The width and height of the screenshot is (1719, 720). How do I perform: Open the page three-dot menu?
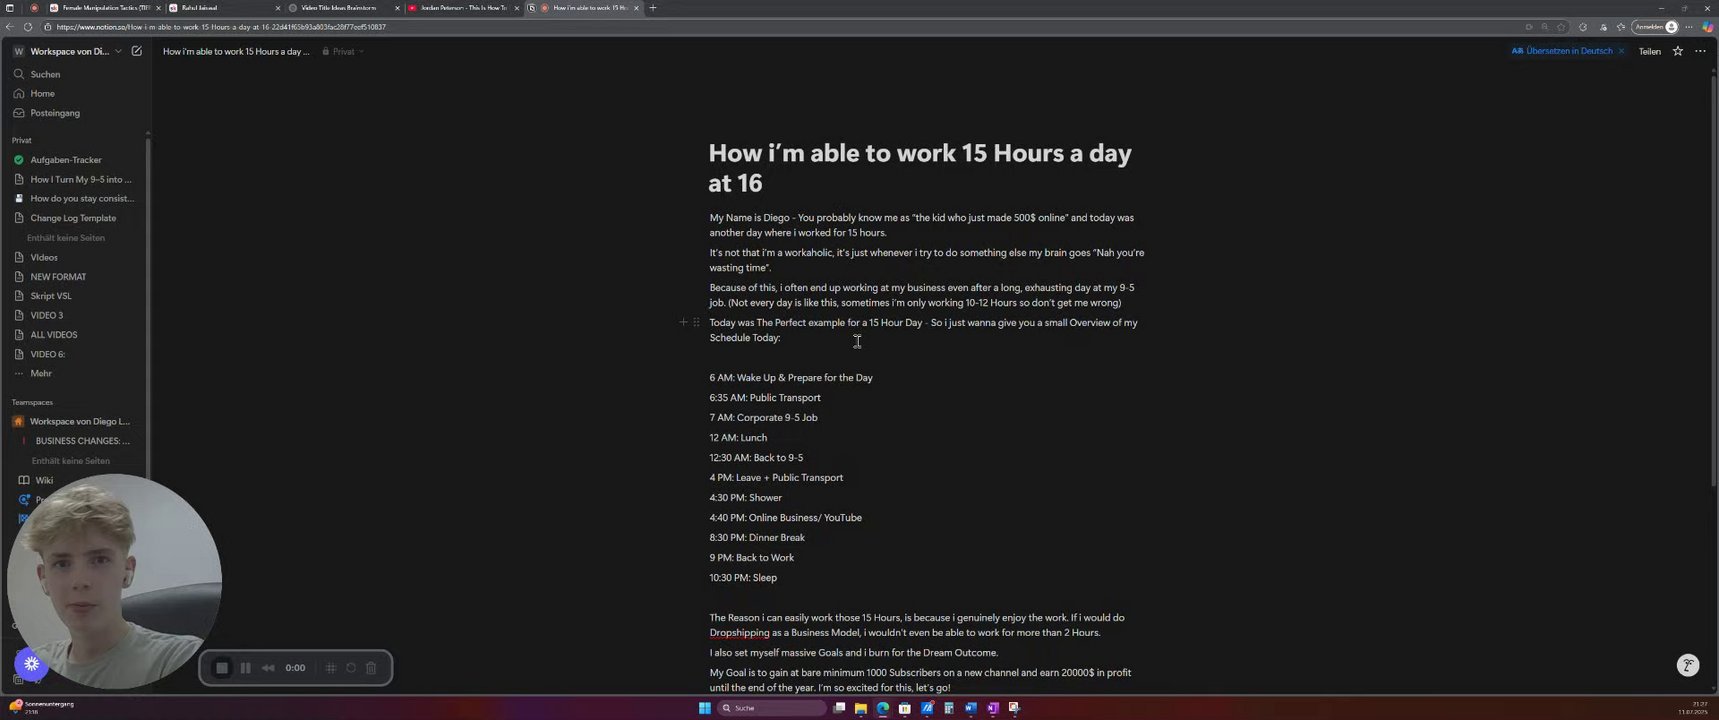(x=1700, y=51)
